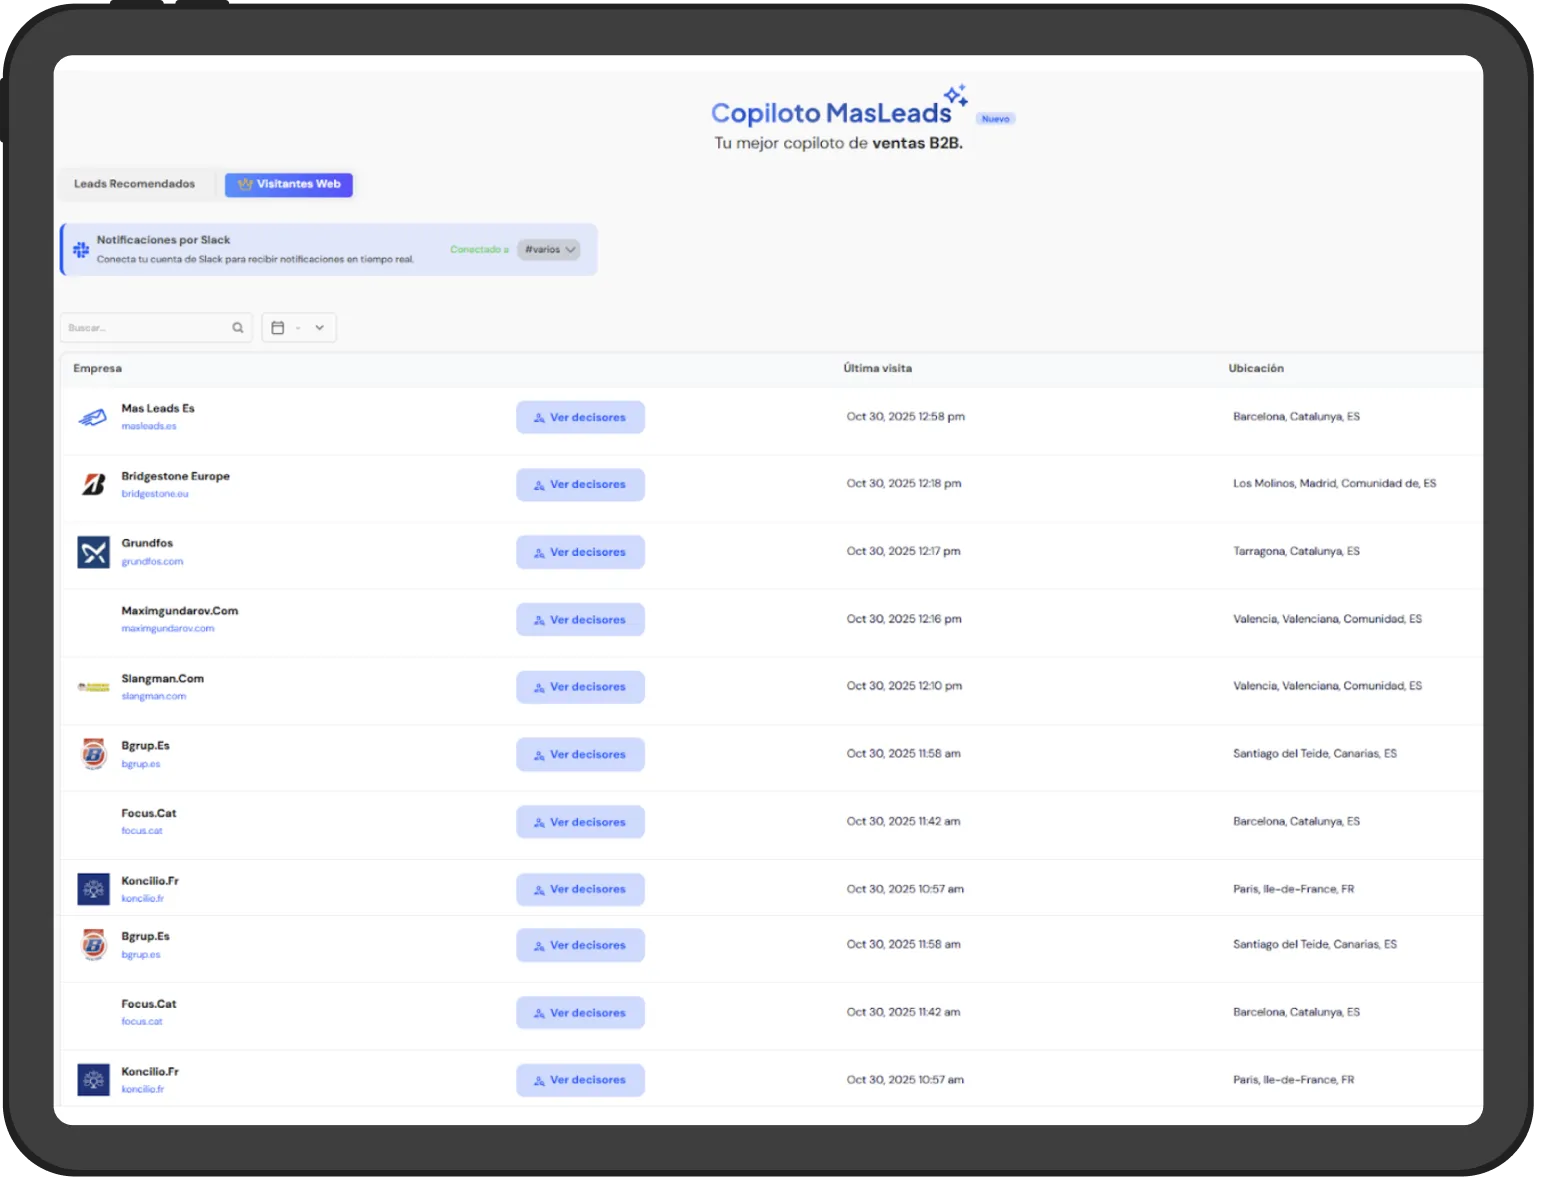Select the Oct 30, 2025 12:10 pm visit time
The image size is (1542, 1183).
point(904,687)
